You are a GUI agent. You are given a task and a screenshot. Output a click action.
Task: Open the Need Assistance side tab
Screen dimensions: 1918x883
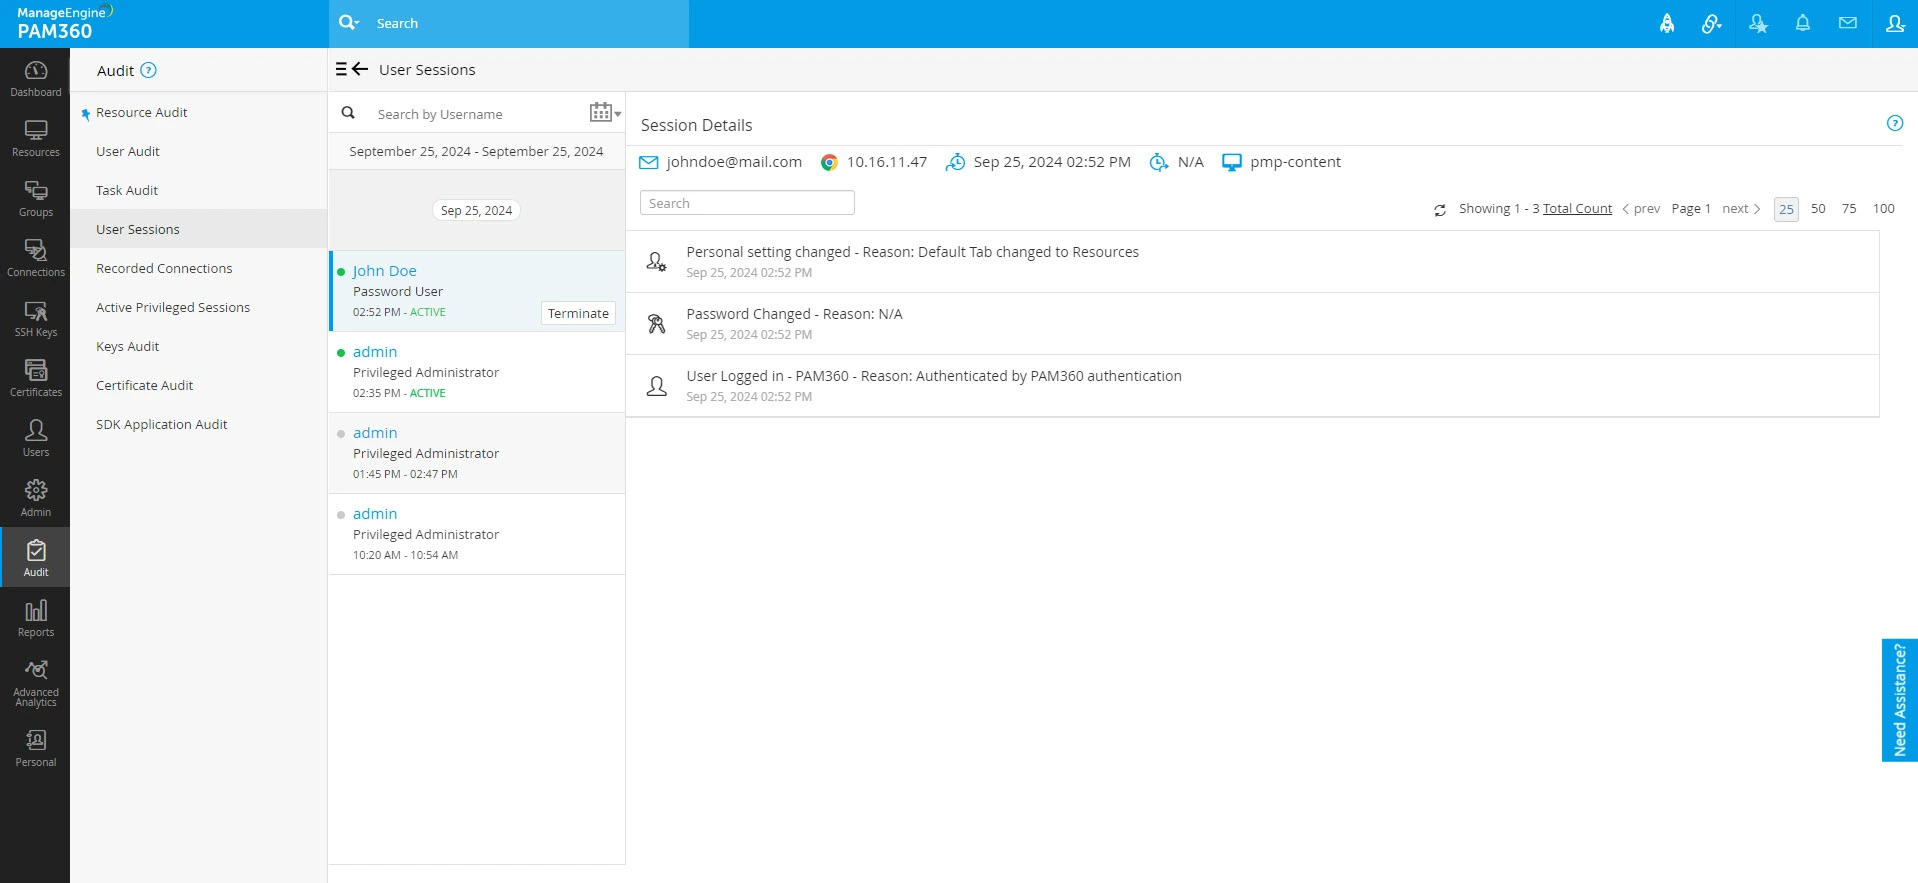point(1899,700)
